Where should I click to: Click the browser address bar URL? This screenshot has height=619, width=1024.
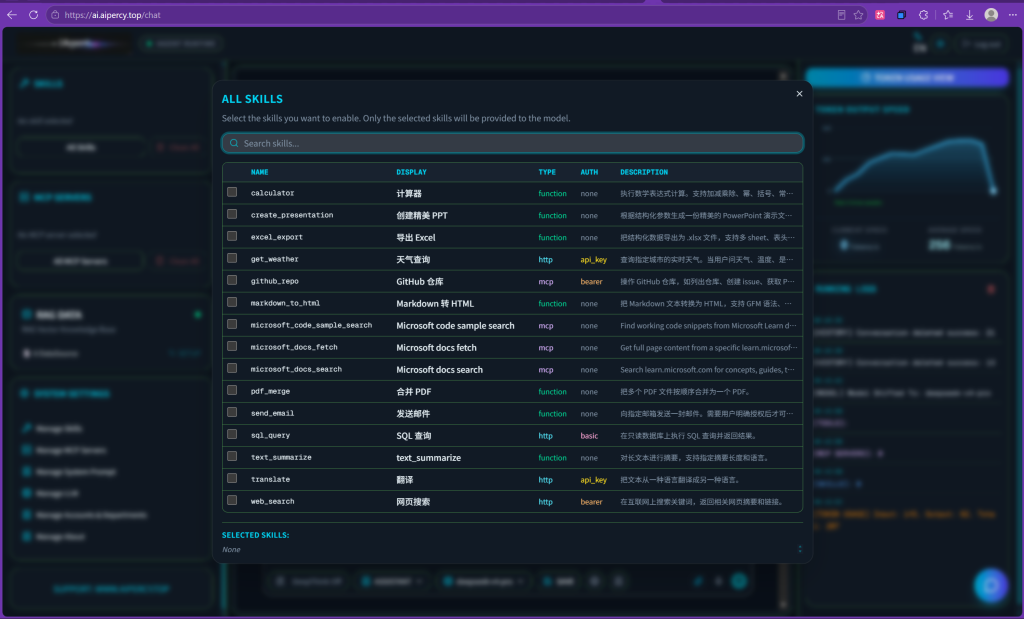pyautogui.click(x=112, y=14)
